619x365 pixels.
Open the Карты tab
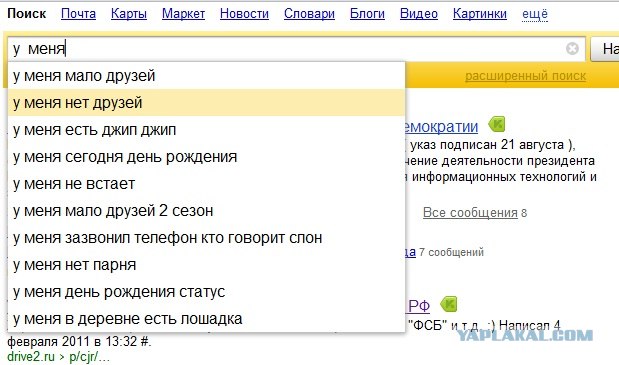129,14
